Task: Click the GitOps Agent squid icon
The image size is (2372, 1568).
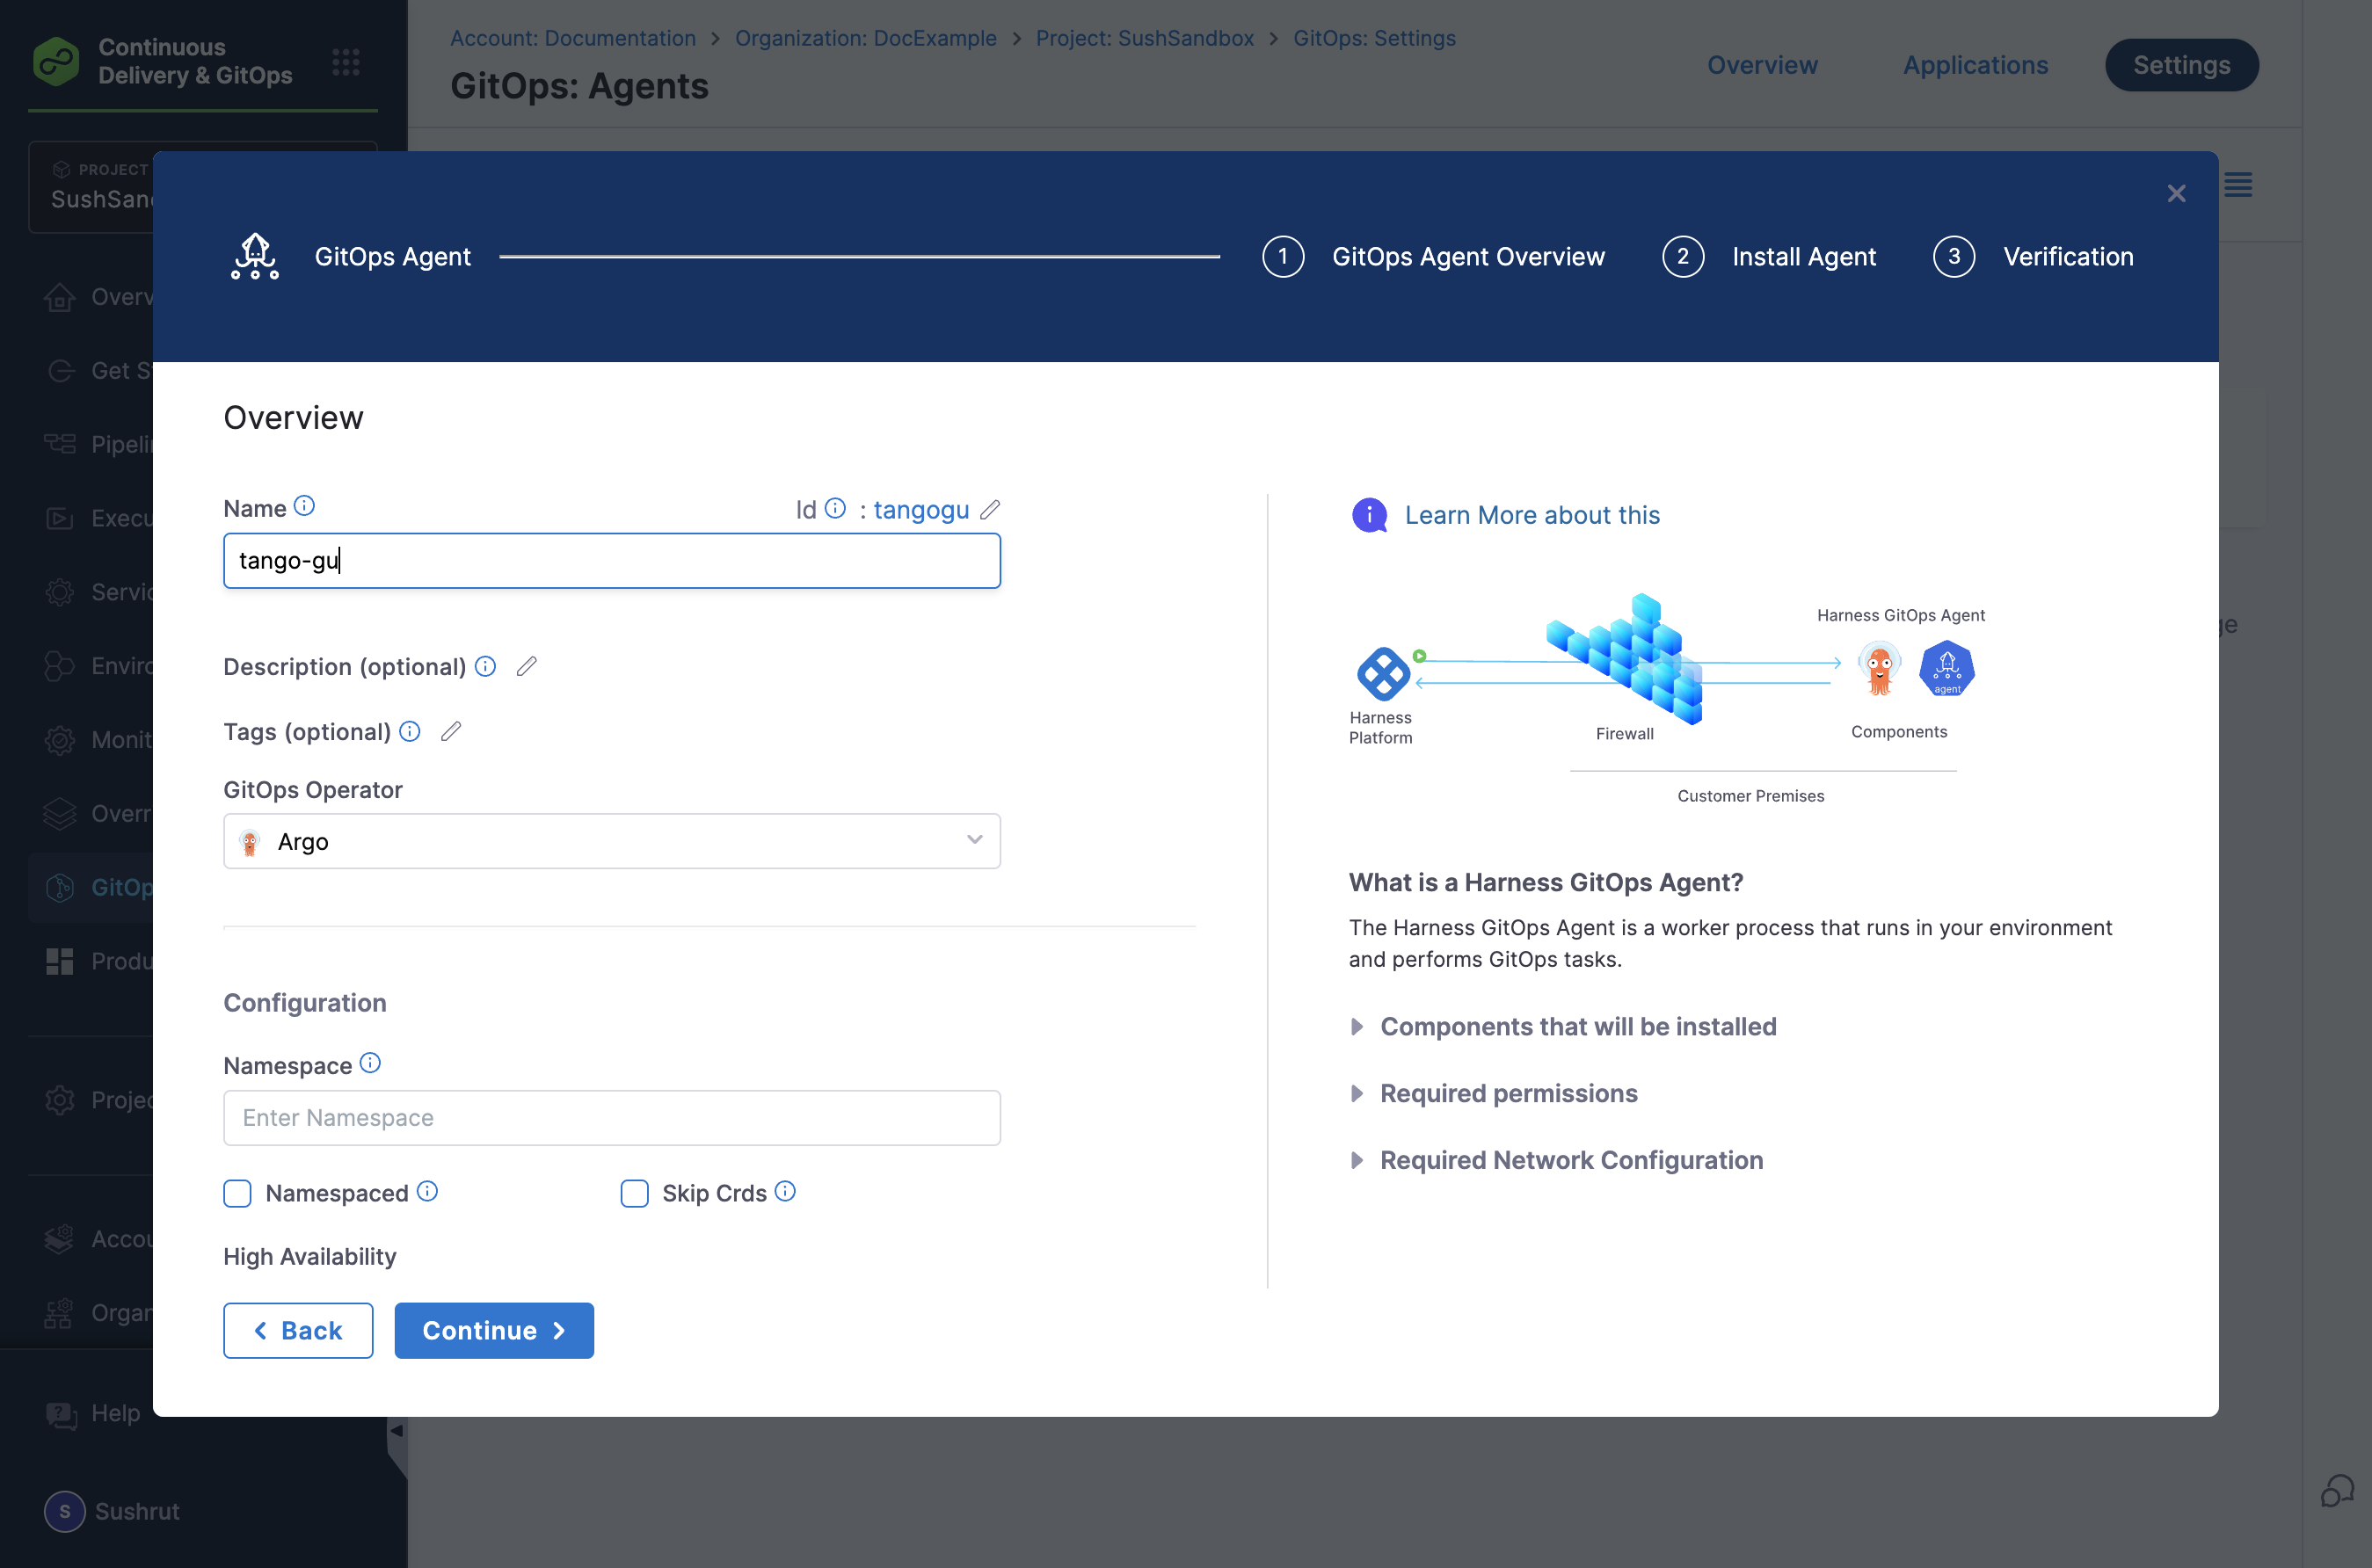Action: pyautogui.click(x=255, y=256)
